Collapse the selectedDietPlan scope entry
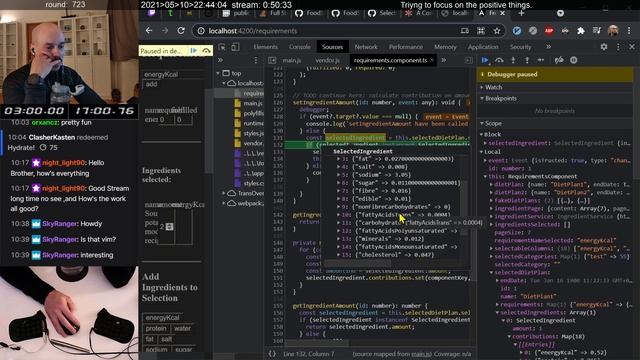This screenshot has height=360, width=640. (x=492, y=272)
